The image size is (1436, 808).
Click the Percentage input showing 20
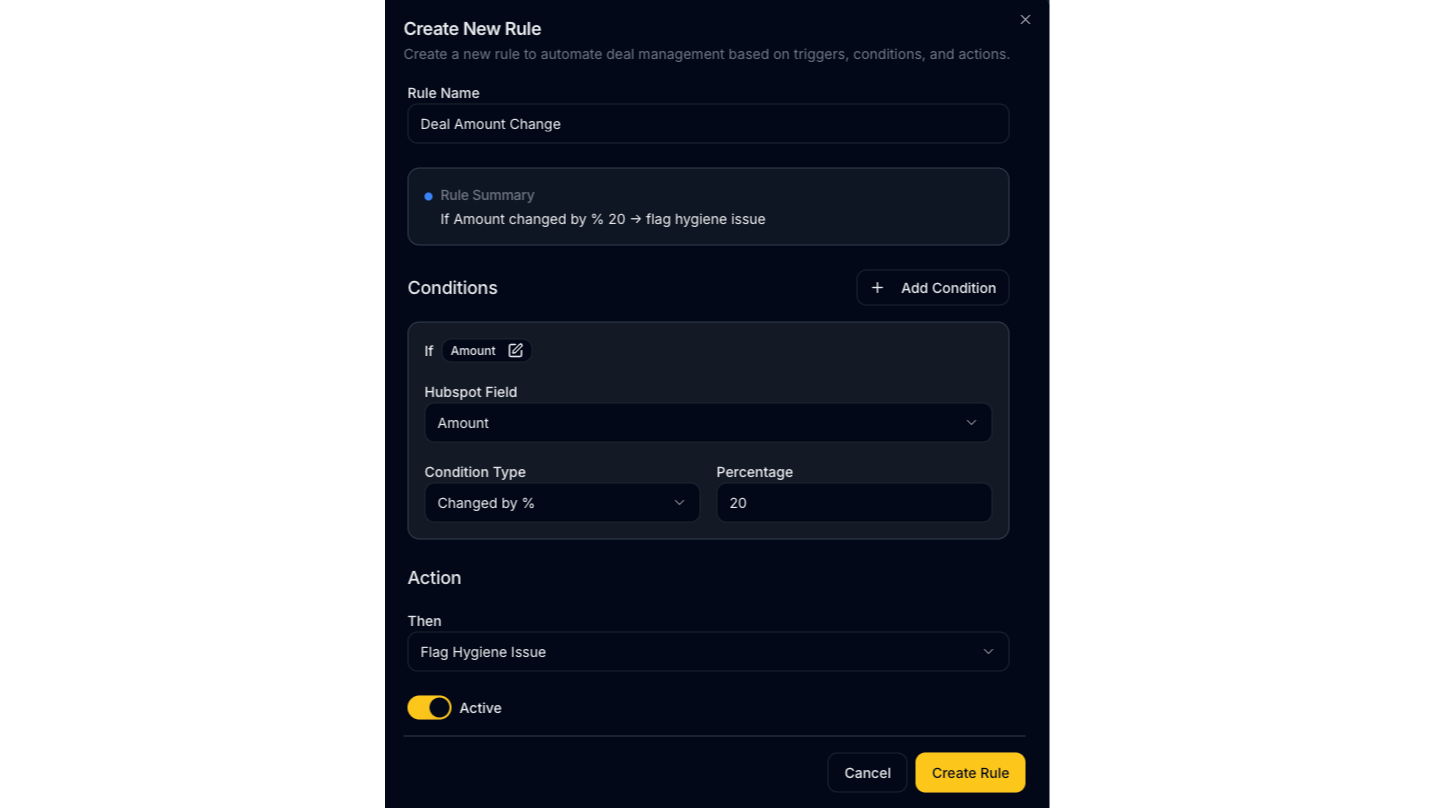pyautogui.click(x=853, y=503)
